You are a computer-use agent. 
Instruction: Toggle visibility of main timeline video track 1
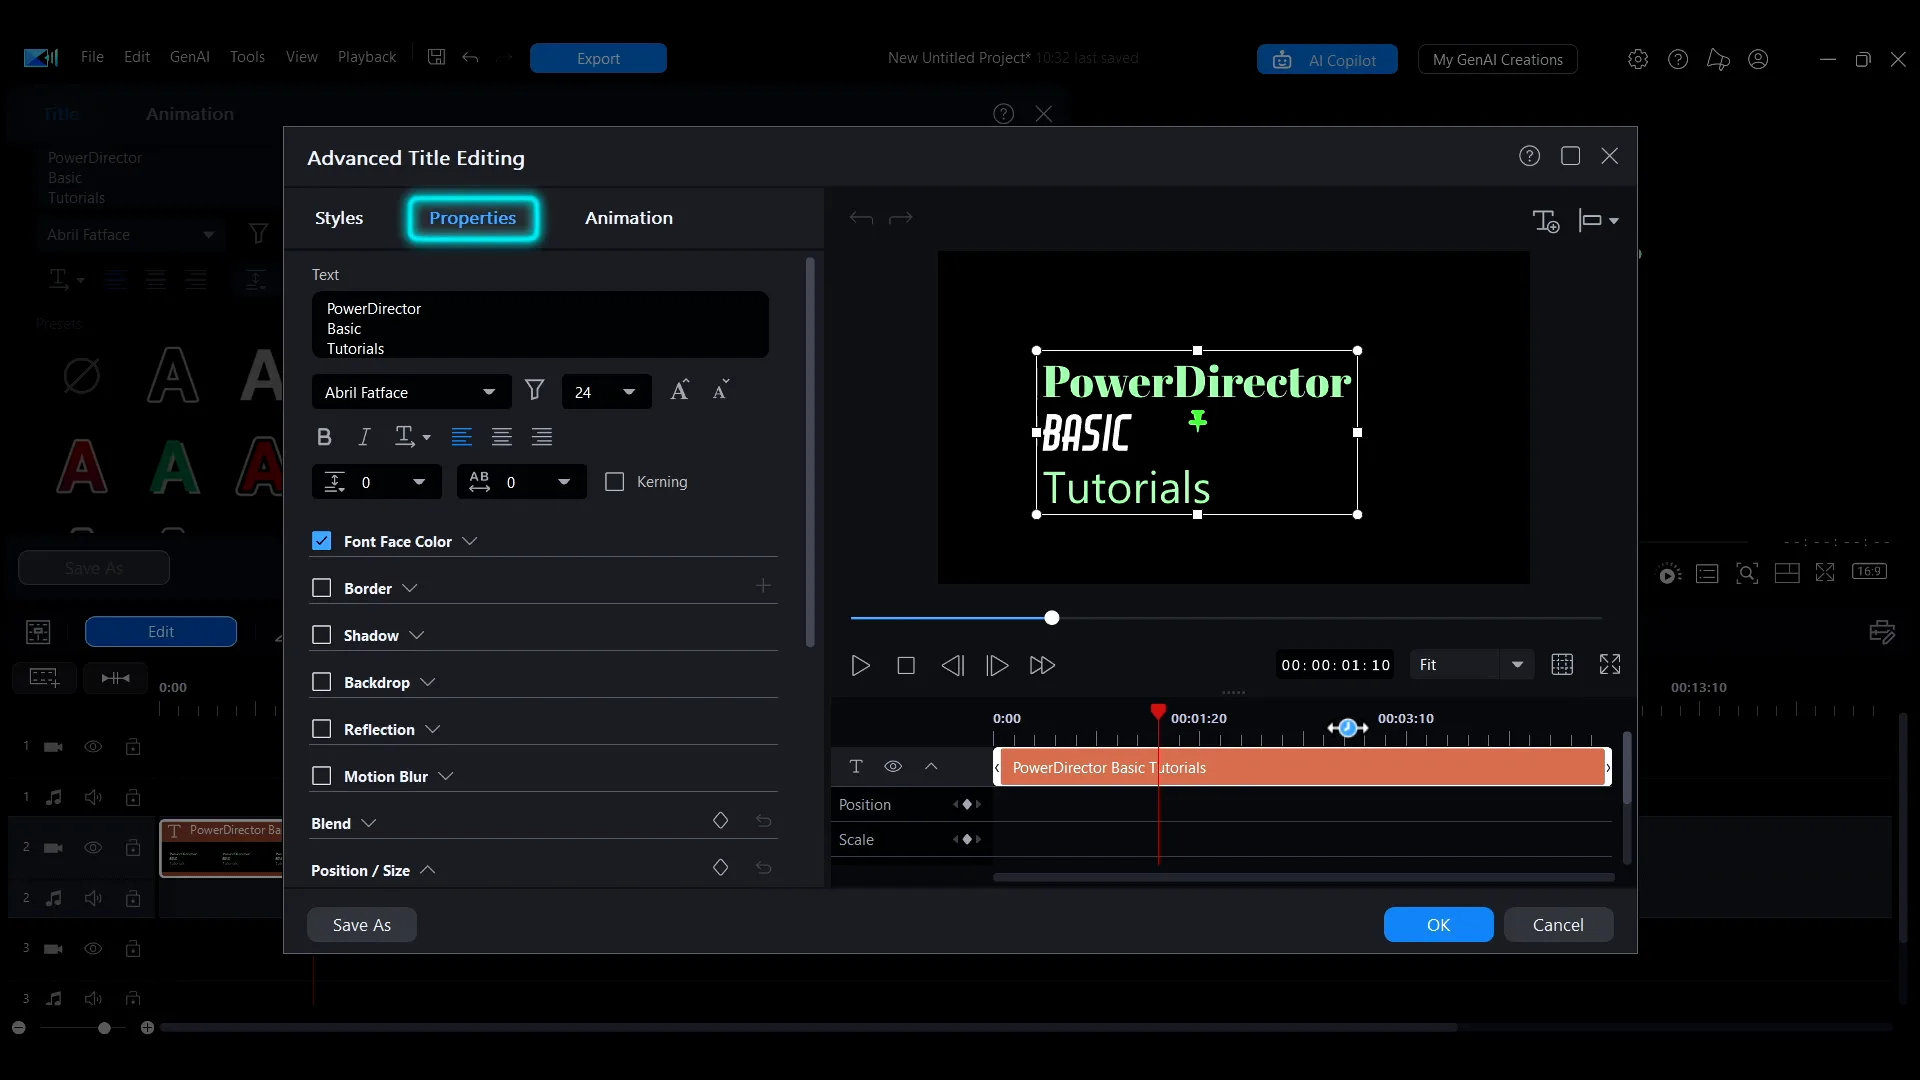[x=93, y=747]
